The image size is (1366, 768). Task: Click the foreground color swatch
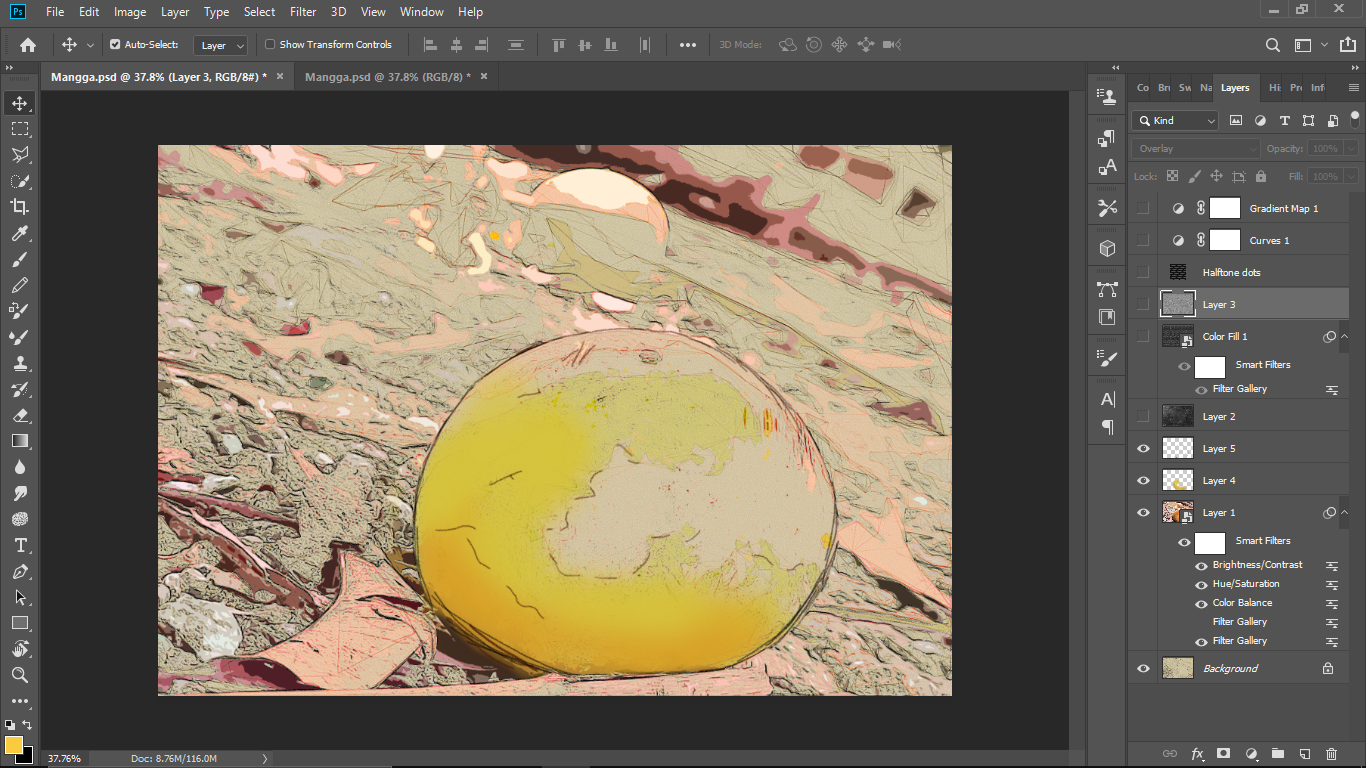point(14,744)
